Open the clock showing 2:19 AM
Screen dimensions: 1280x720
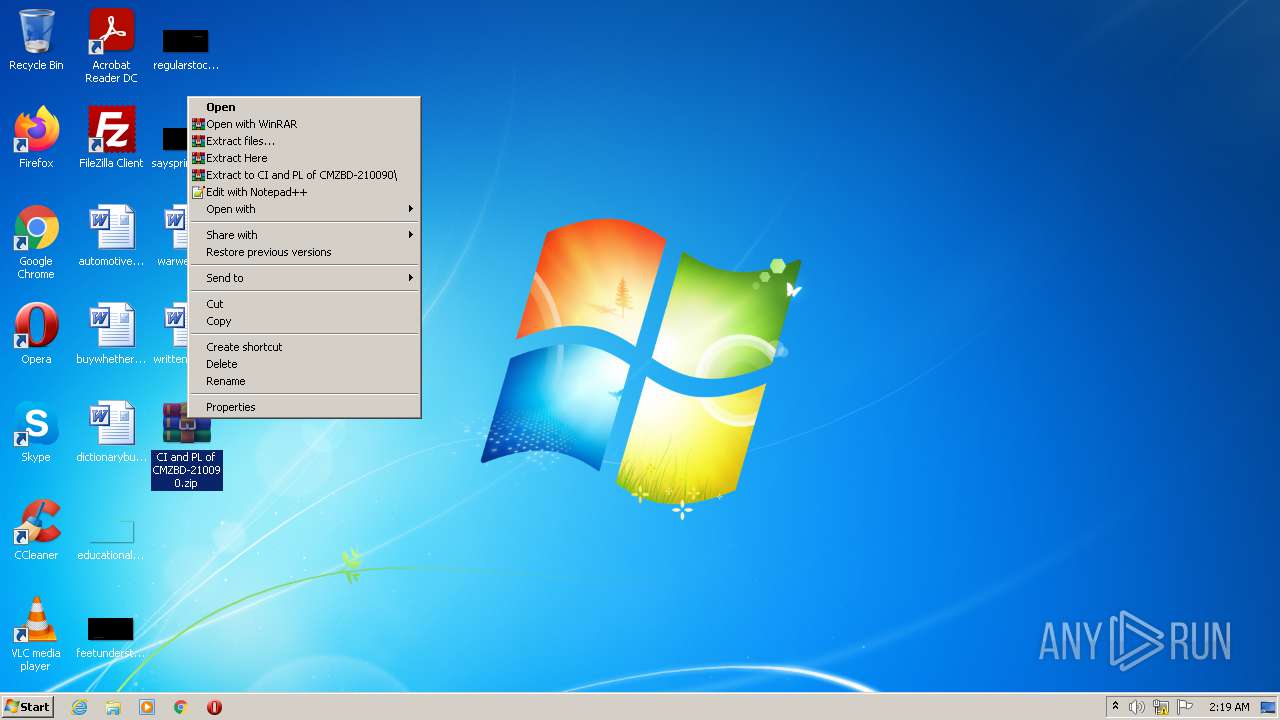1229,707
